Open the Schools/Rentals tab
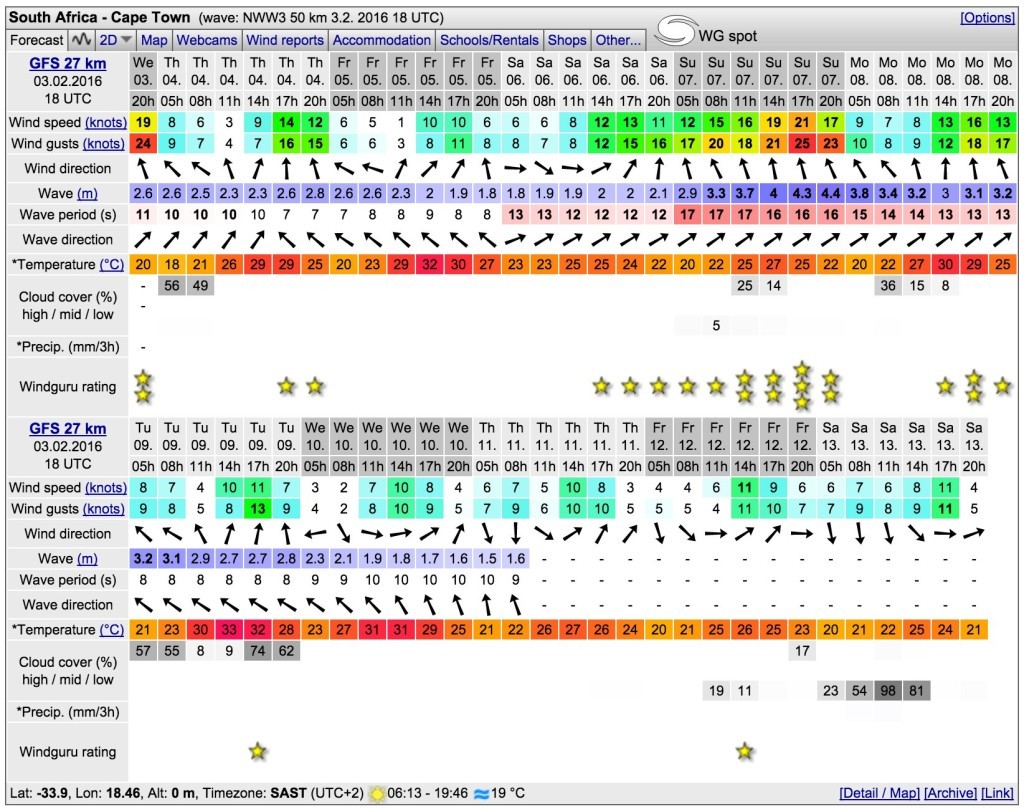 [x=490, y=40]
